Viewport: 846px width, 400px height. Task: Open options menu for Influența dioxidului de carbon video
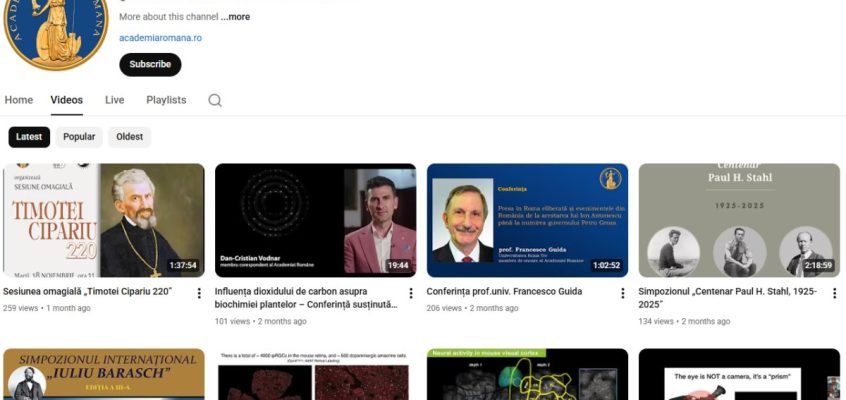click(x=411, y=293)
